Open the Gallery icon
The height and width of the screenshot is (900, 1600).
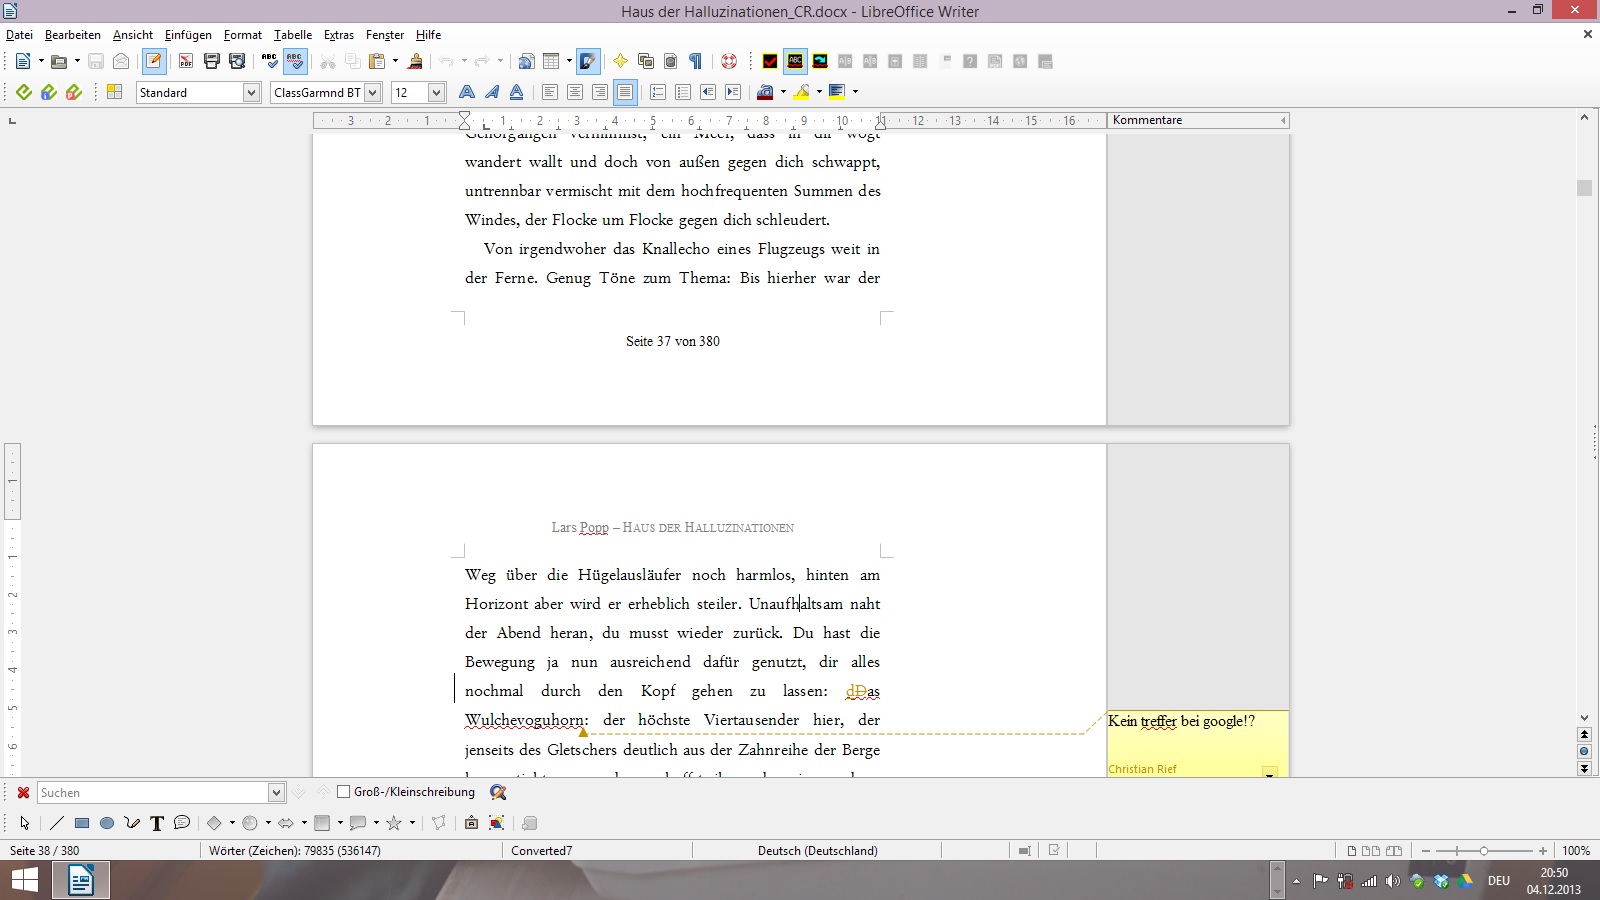click(646, 61)
